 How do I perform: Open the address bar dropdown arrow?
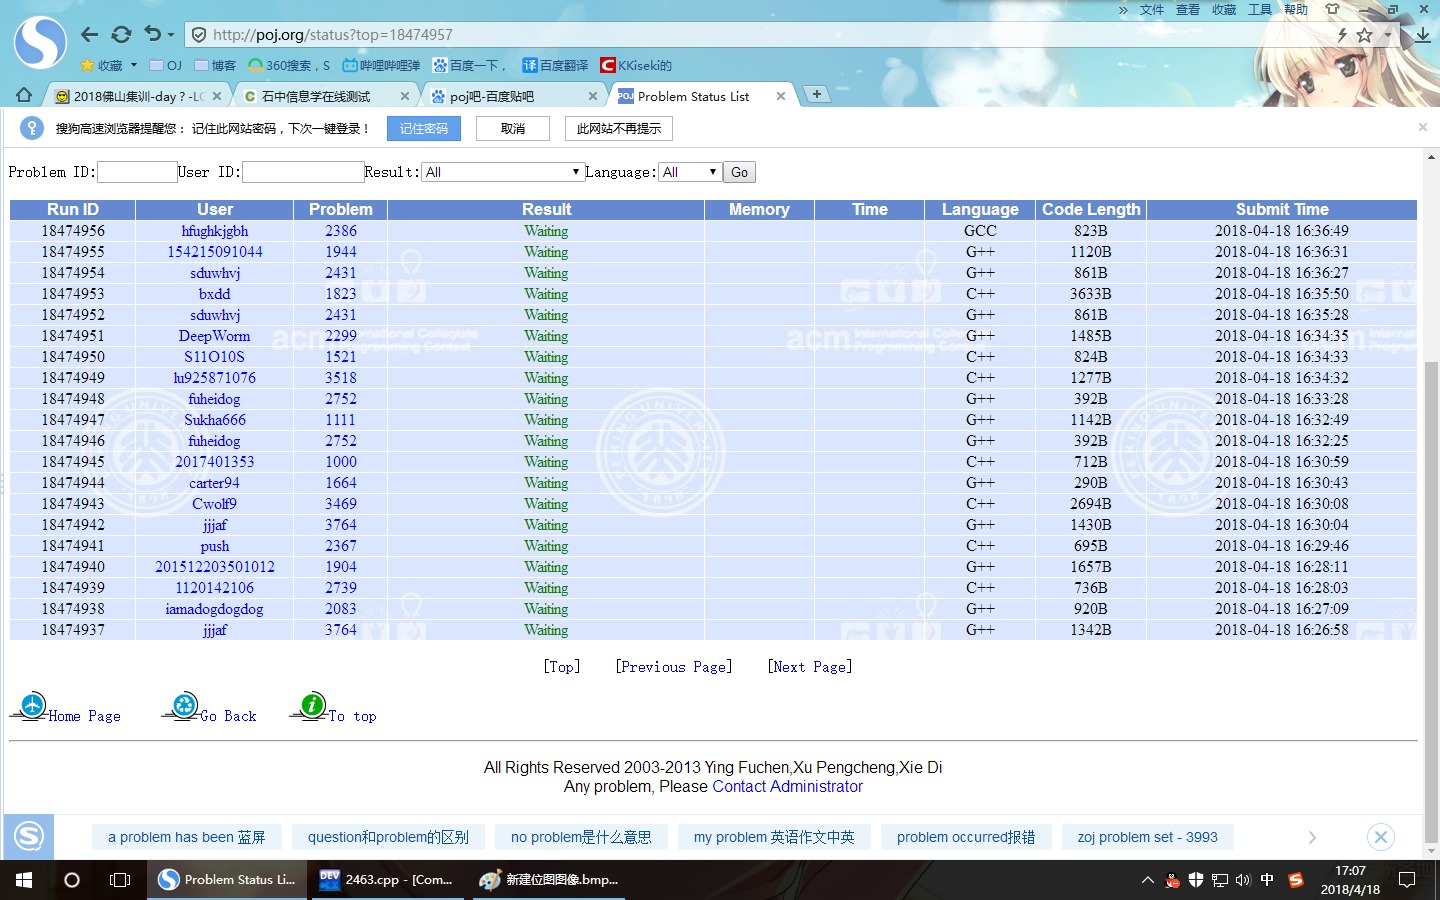(x=1387, y=35)
